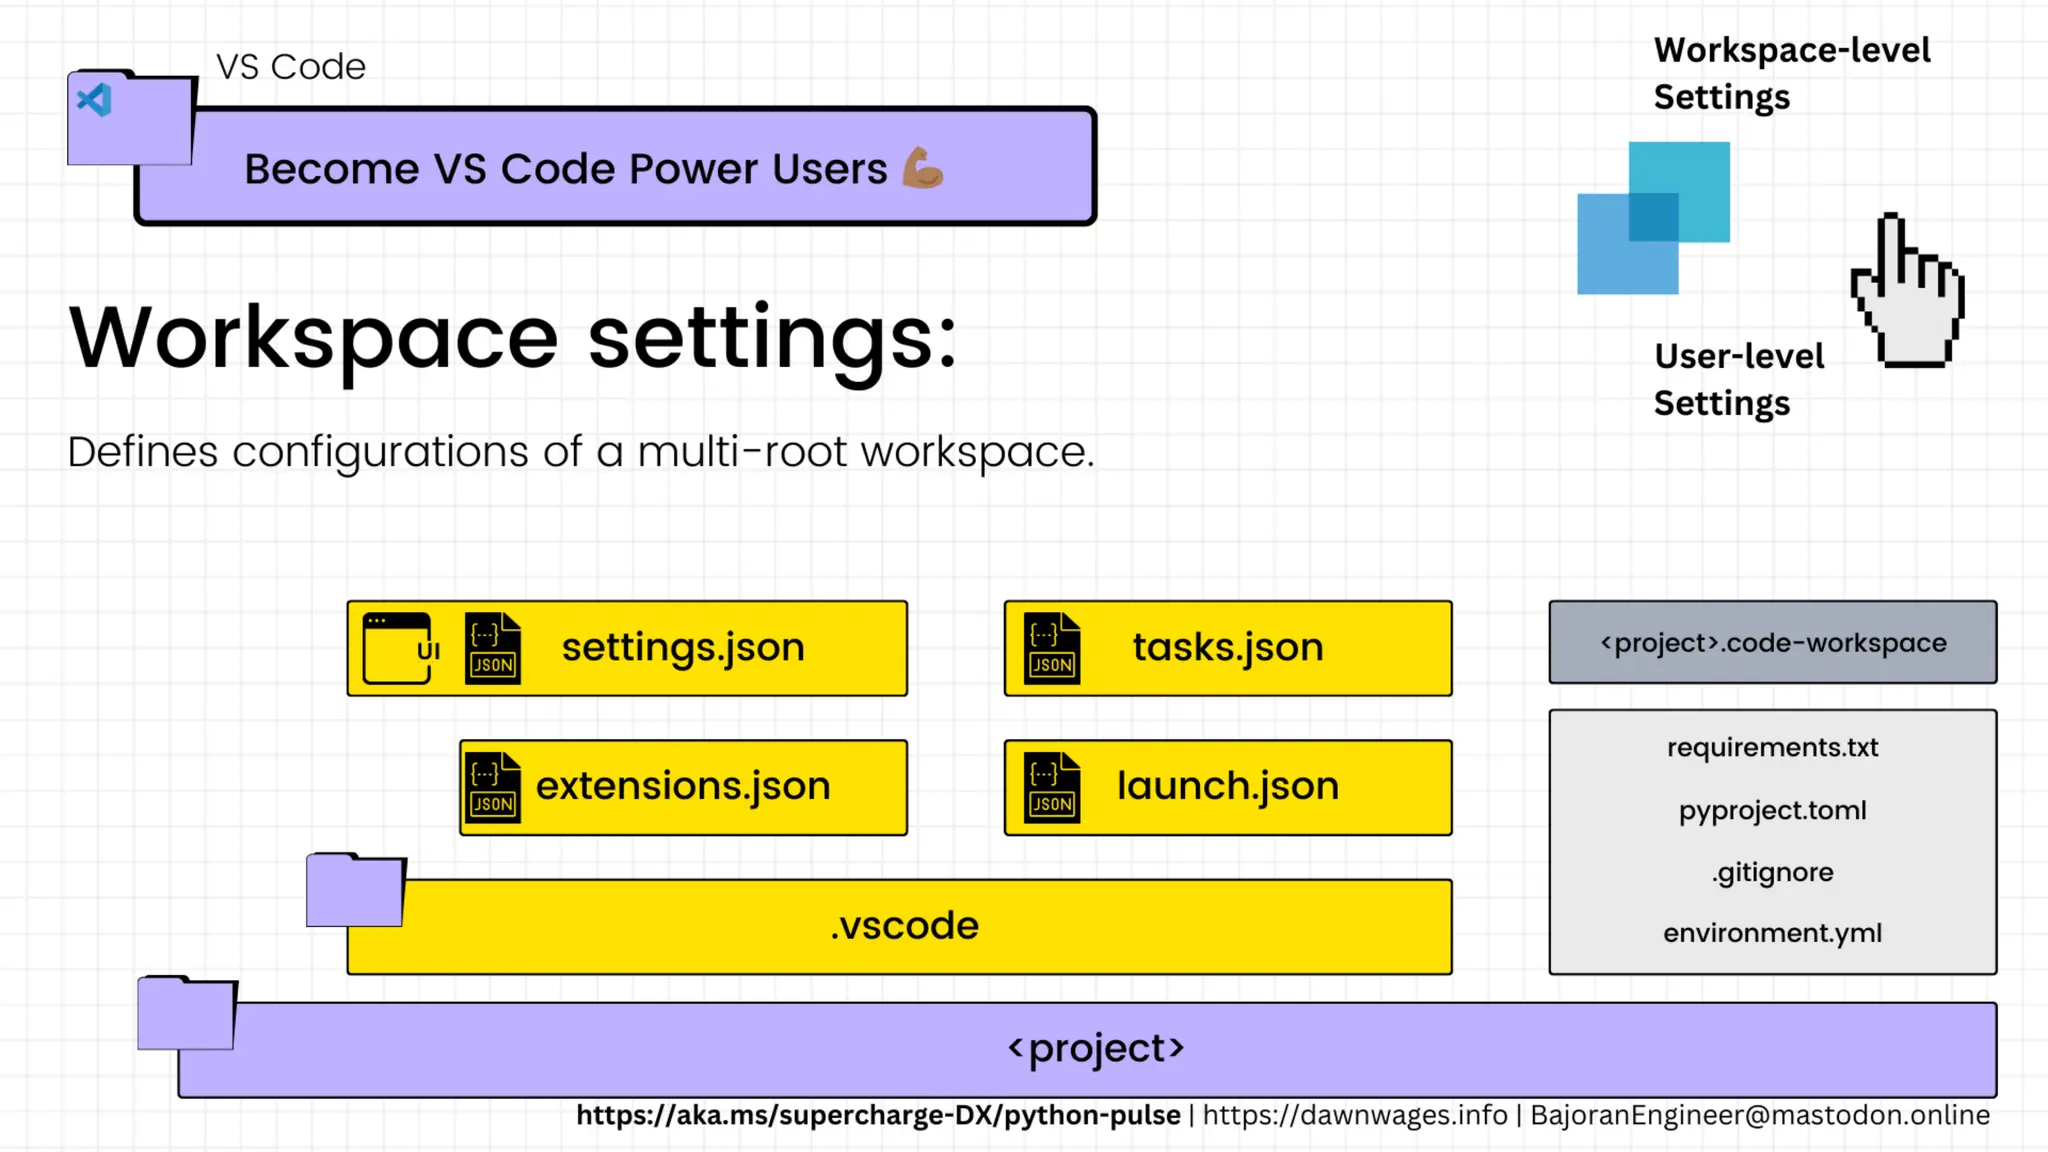Click the JSON file icon beside extensions.json
The height and width of the screenshot is (1152, 2048).
pyautogui.click(x=493, y=788)
